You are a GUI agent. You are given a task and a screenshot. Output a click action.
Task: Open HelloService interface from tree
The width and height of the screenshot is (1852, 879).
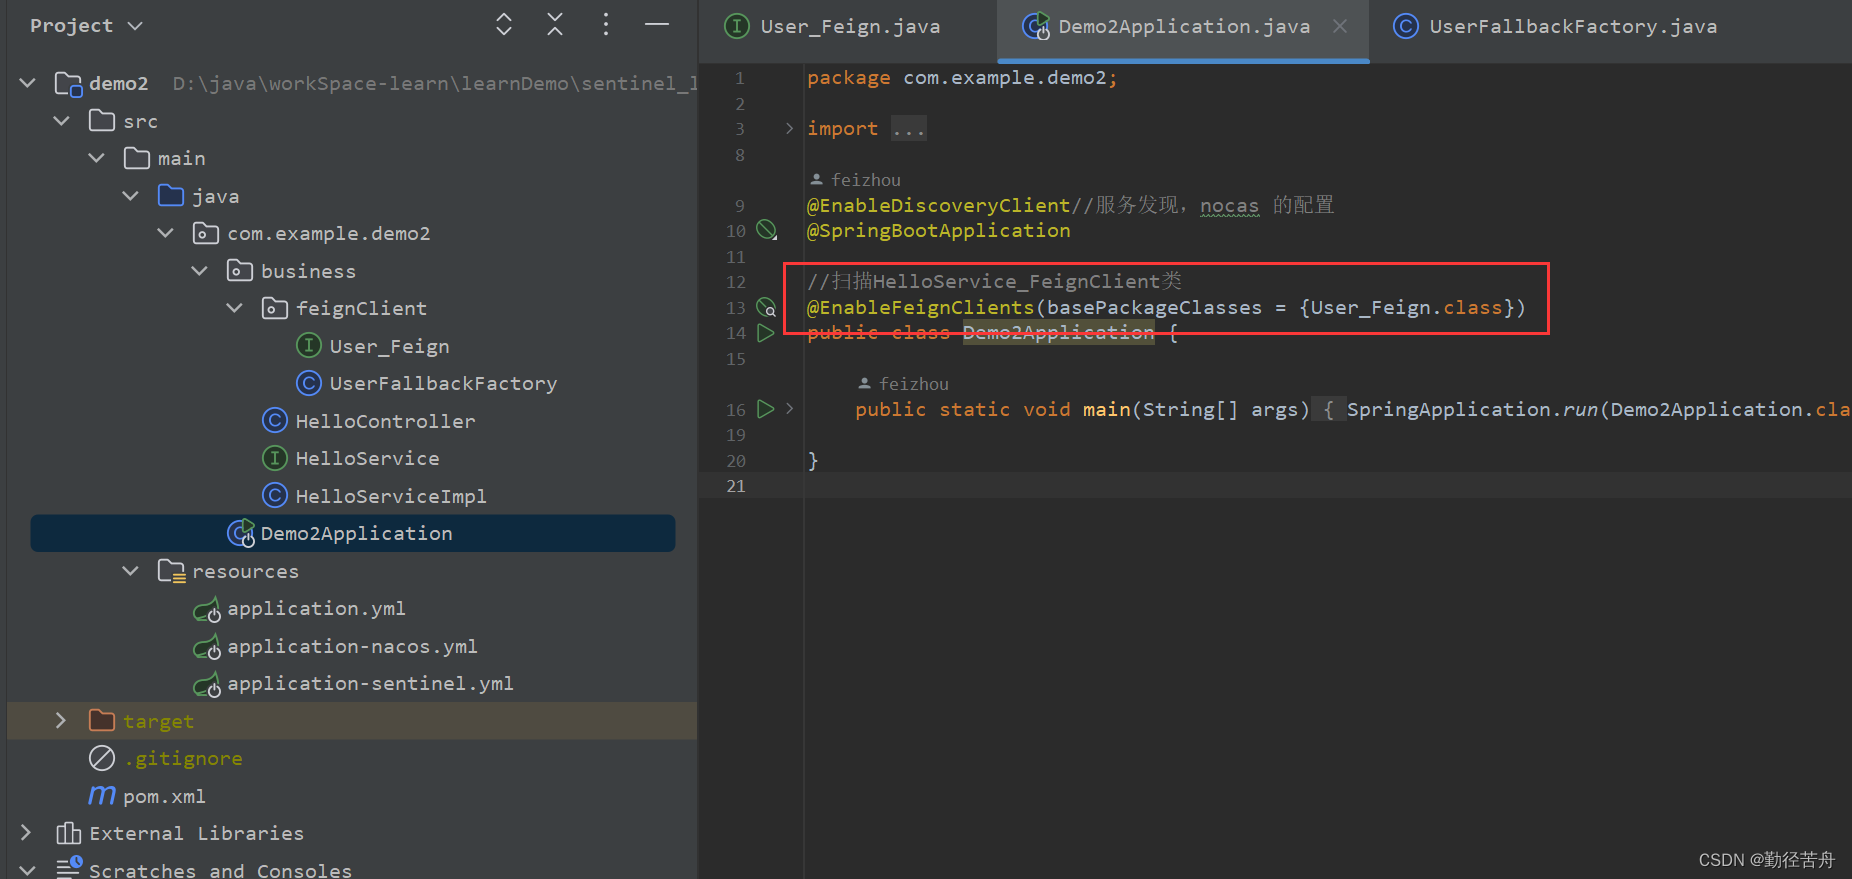click(x=367, y=458)
